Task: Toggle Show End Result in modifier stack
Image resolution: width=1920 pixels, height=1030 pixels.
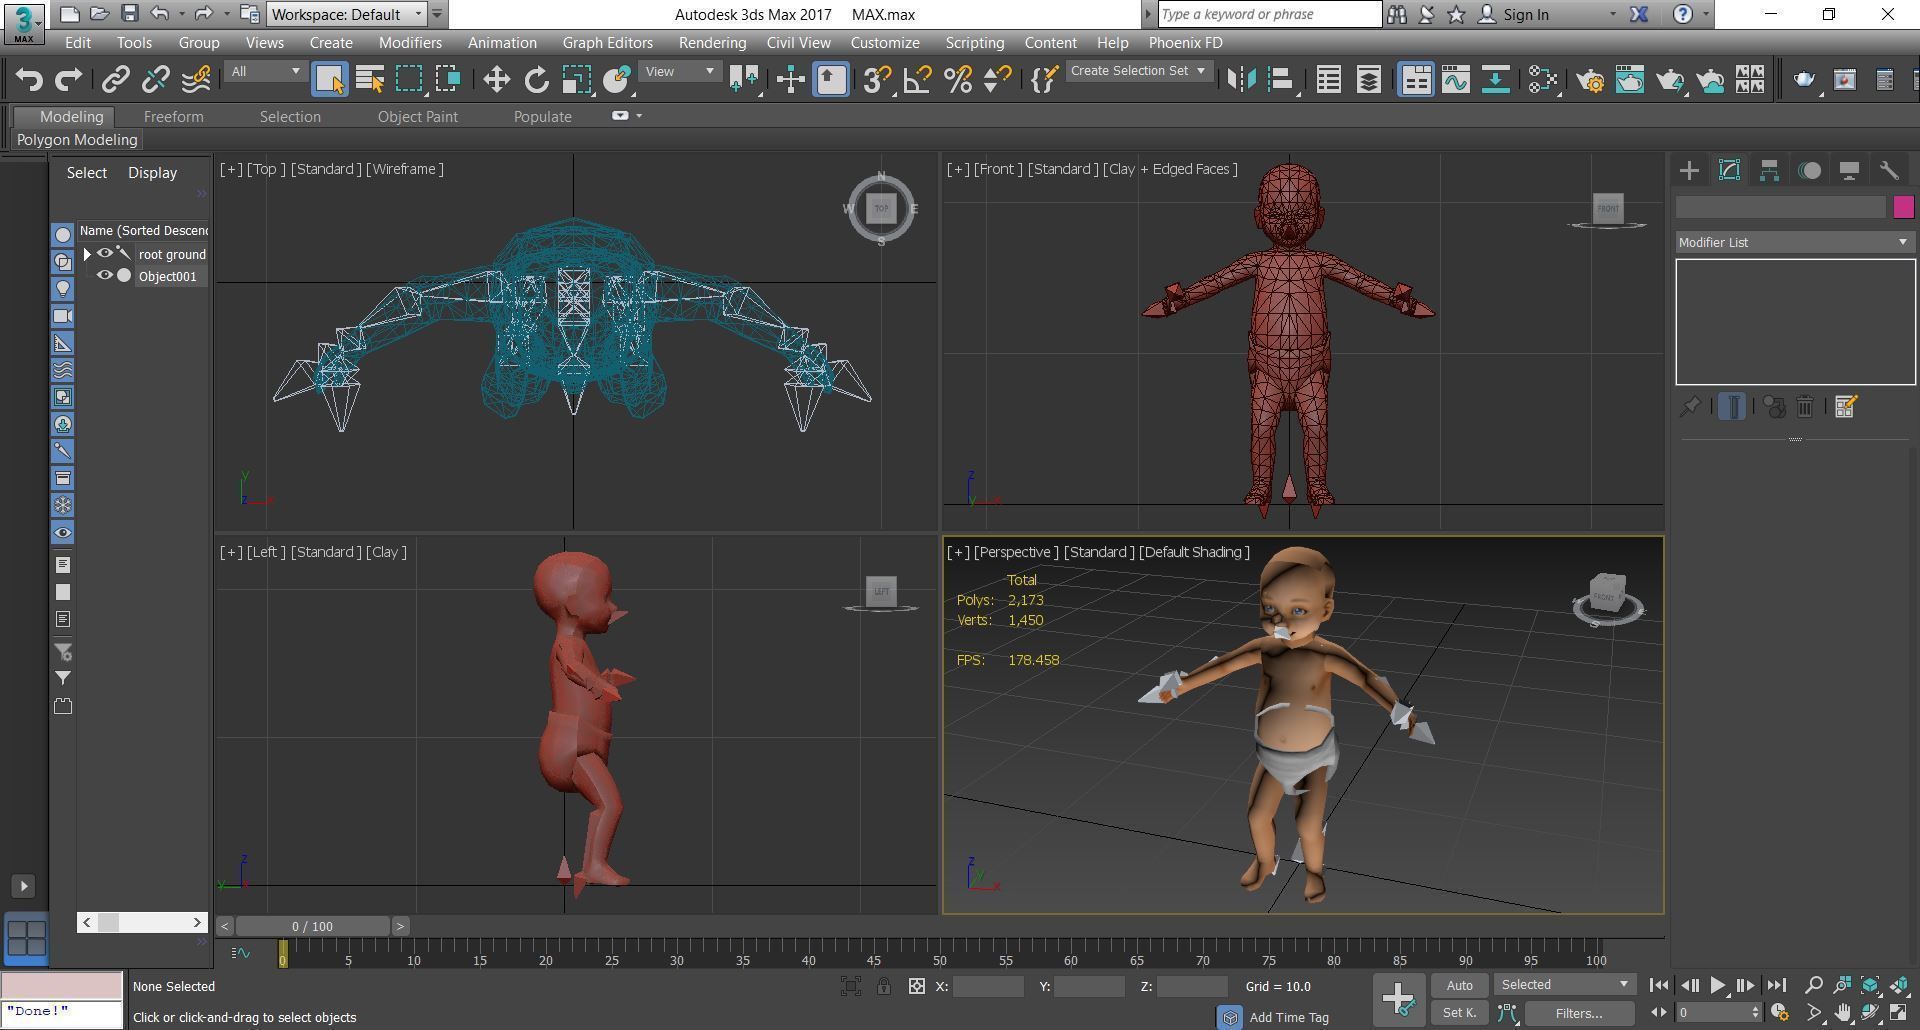Action: click(1732, 407)
